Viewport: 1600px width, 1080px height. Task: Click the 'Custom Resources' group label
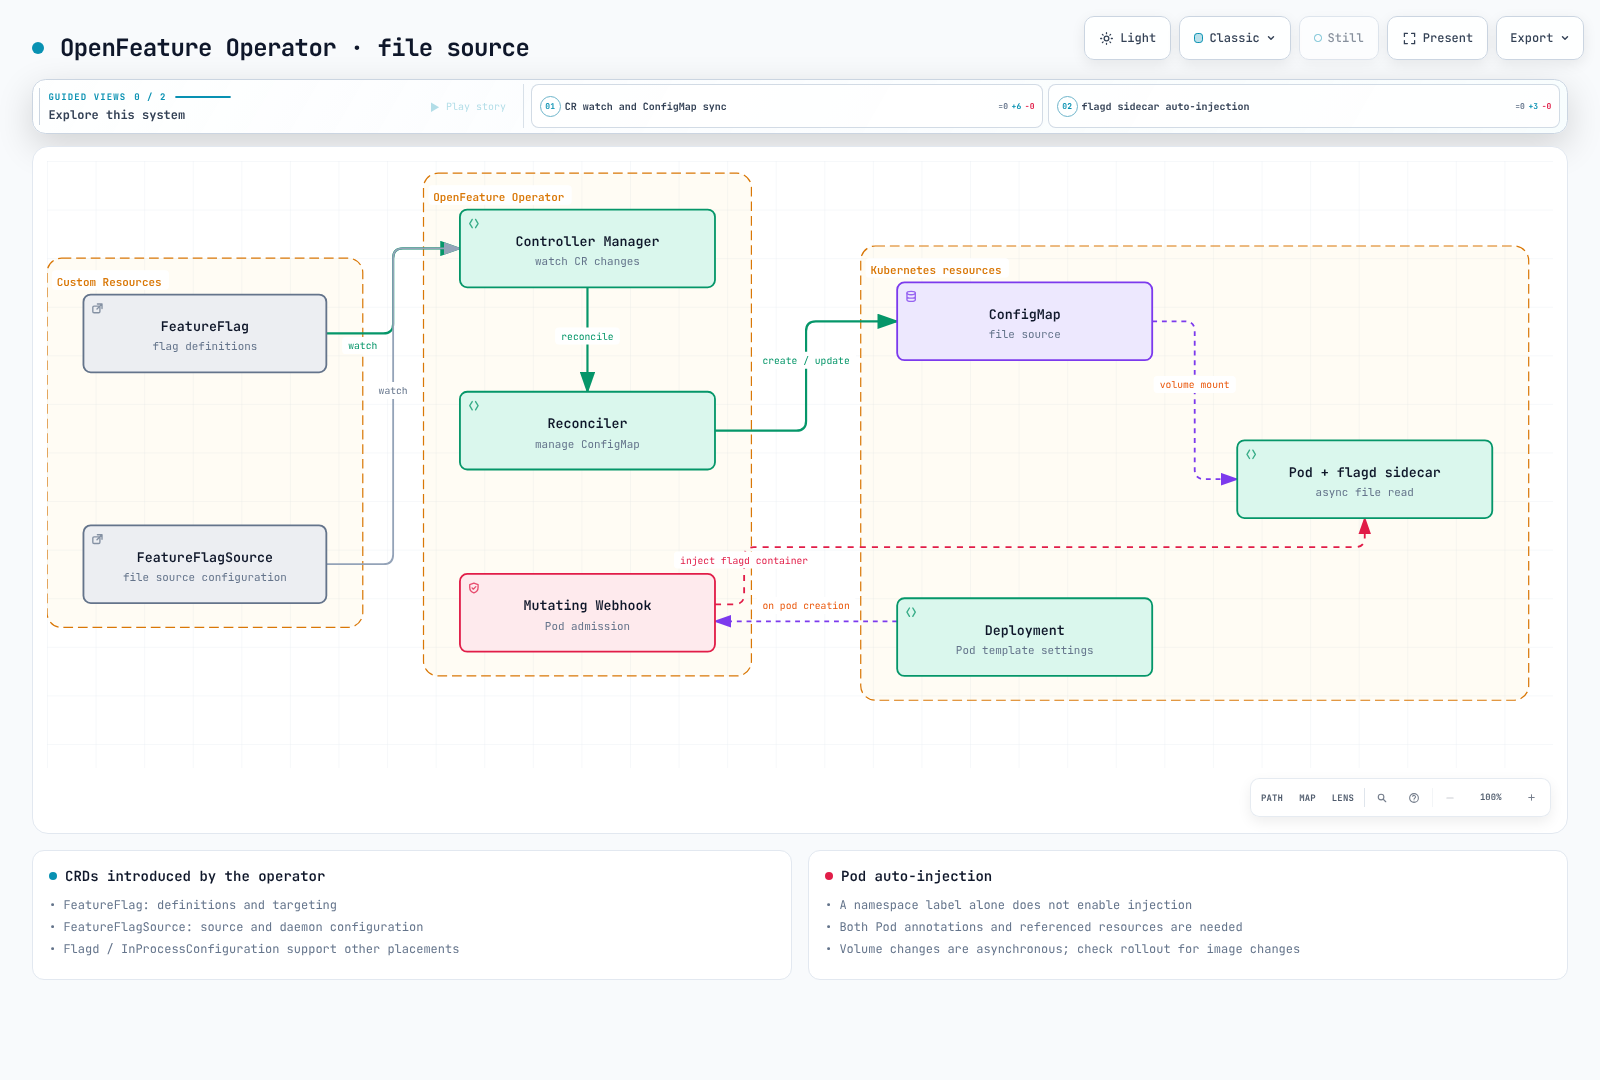[109, 283]
